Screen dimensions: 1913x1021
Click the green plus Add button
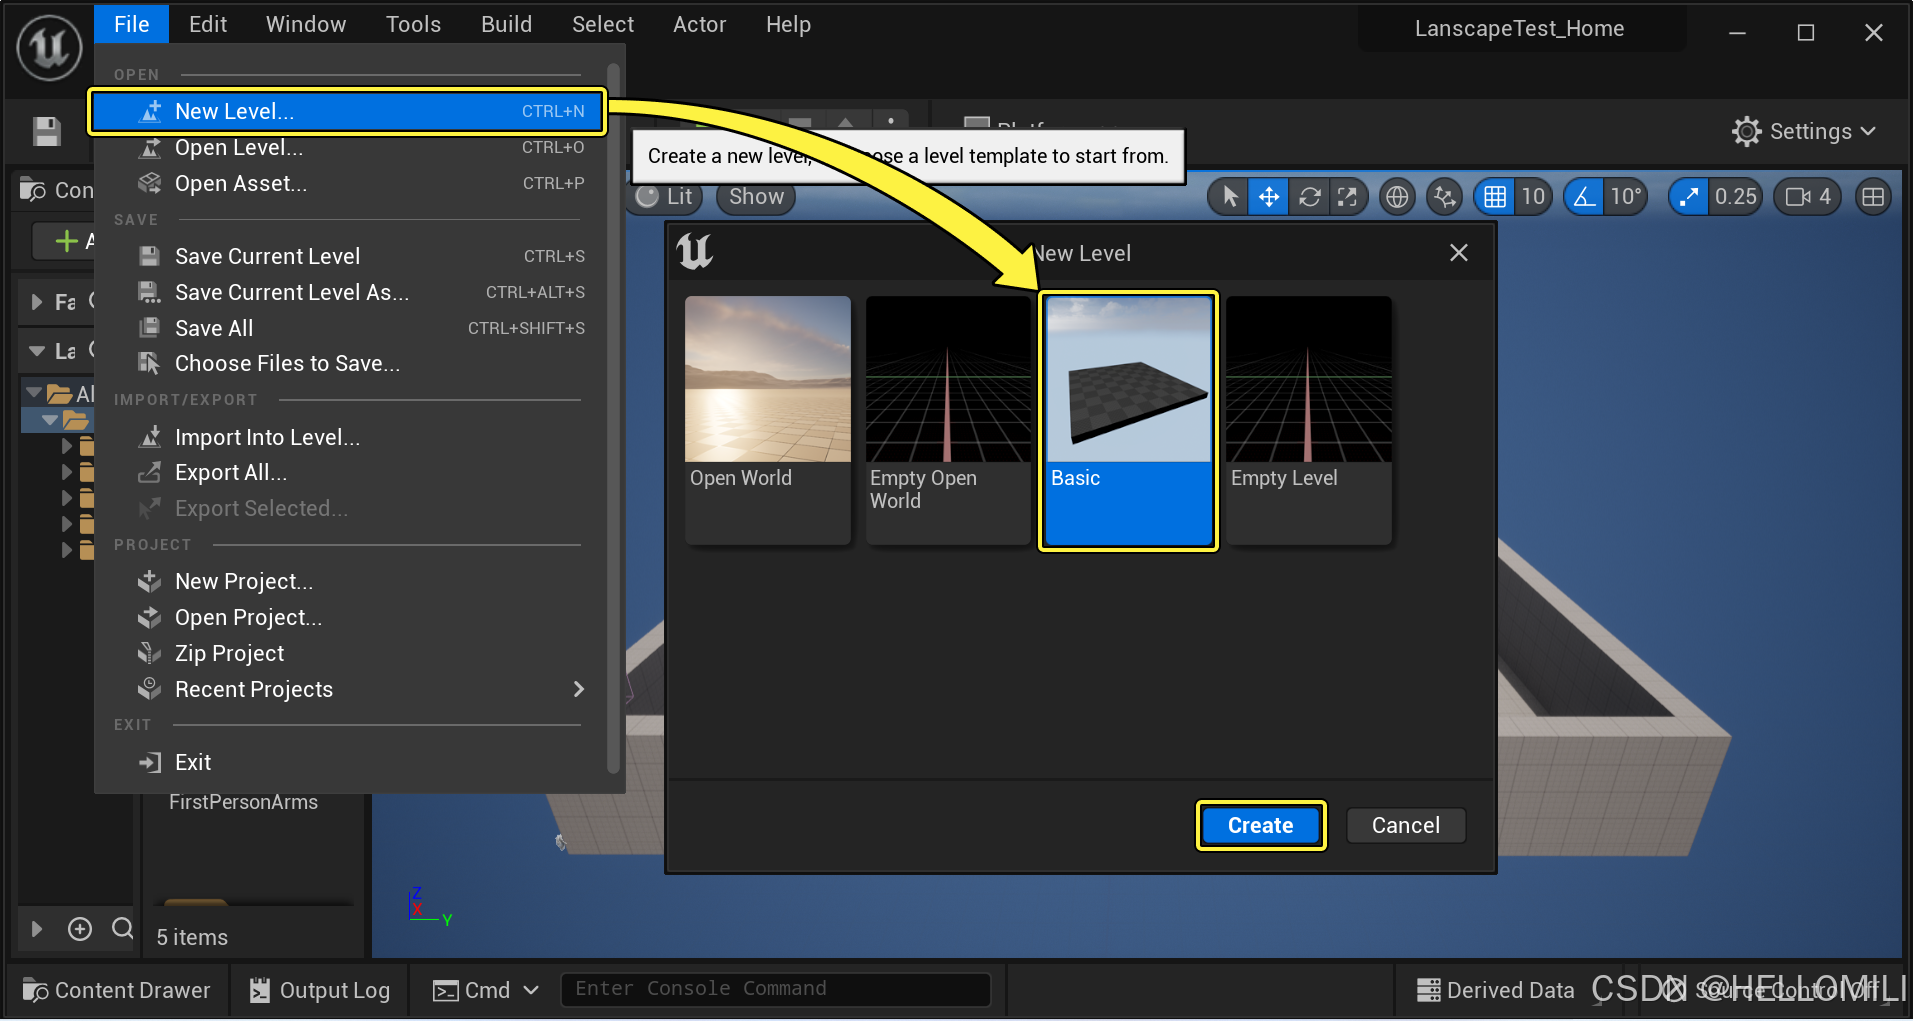(66, 241)
